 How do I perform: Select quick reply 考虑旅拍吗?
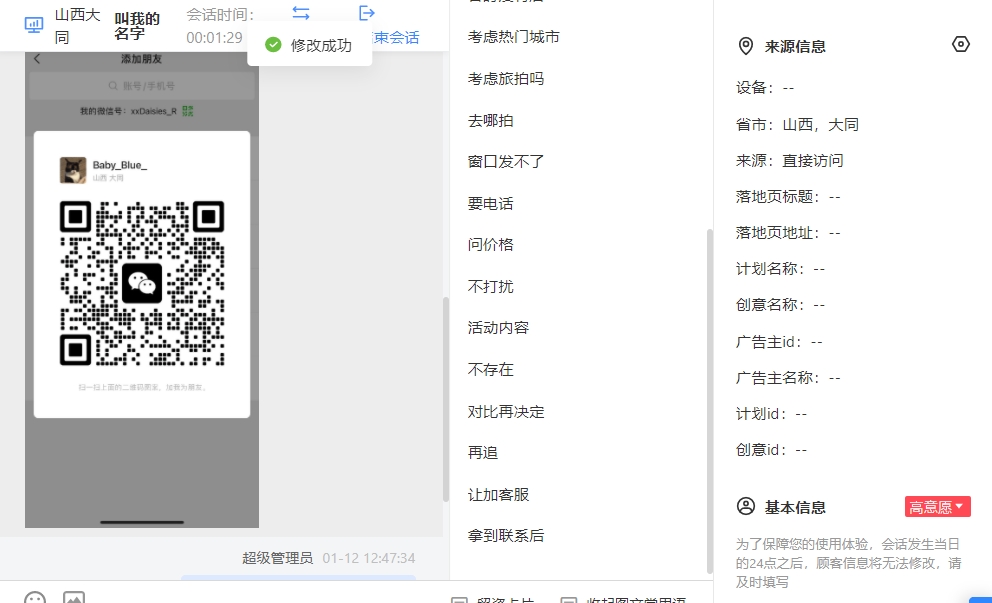[505, 78]
